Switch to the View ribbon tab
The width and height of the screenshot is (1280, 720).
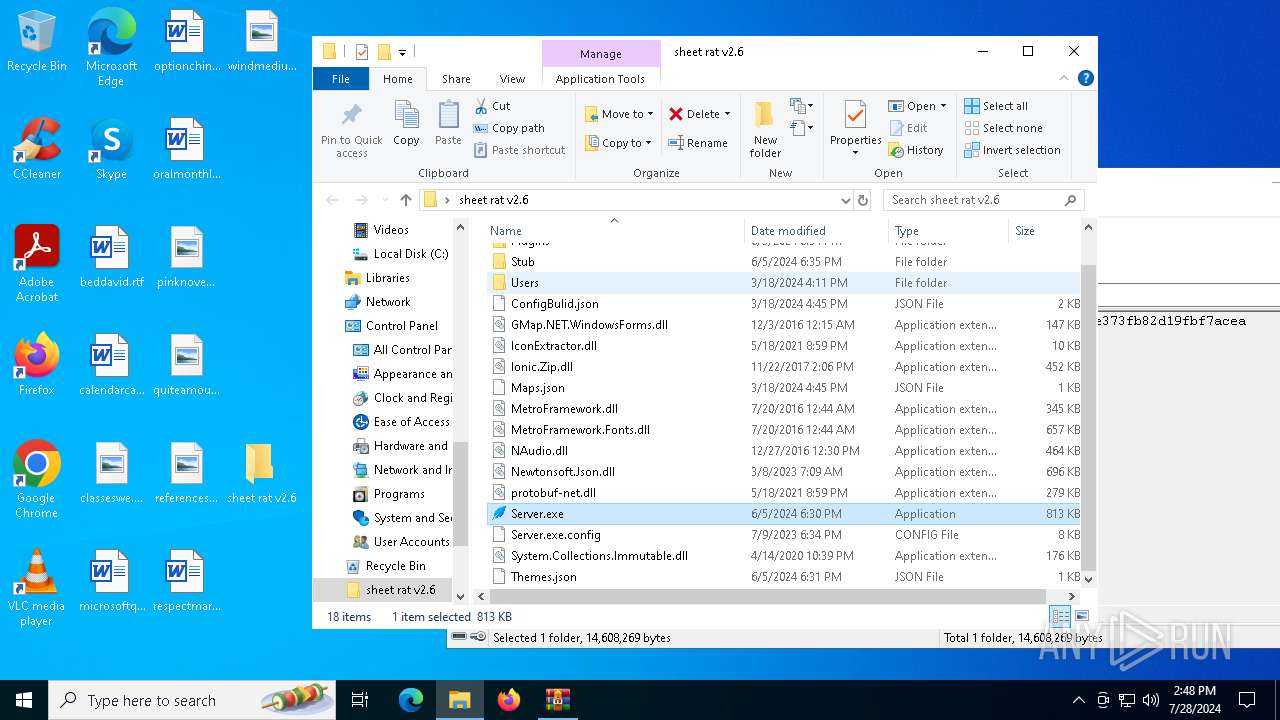pyautogui.click(x=512, y=79)
